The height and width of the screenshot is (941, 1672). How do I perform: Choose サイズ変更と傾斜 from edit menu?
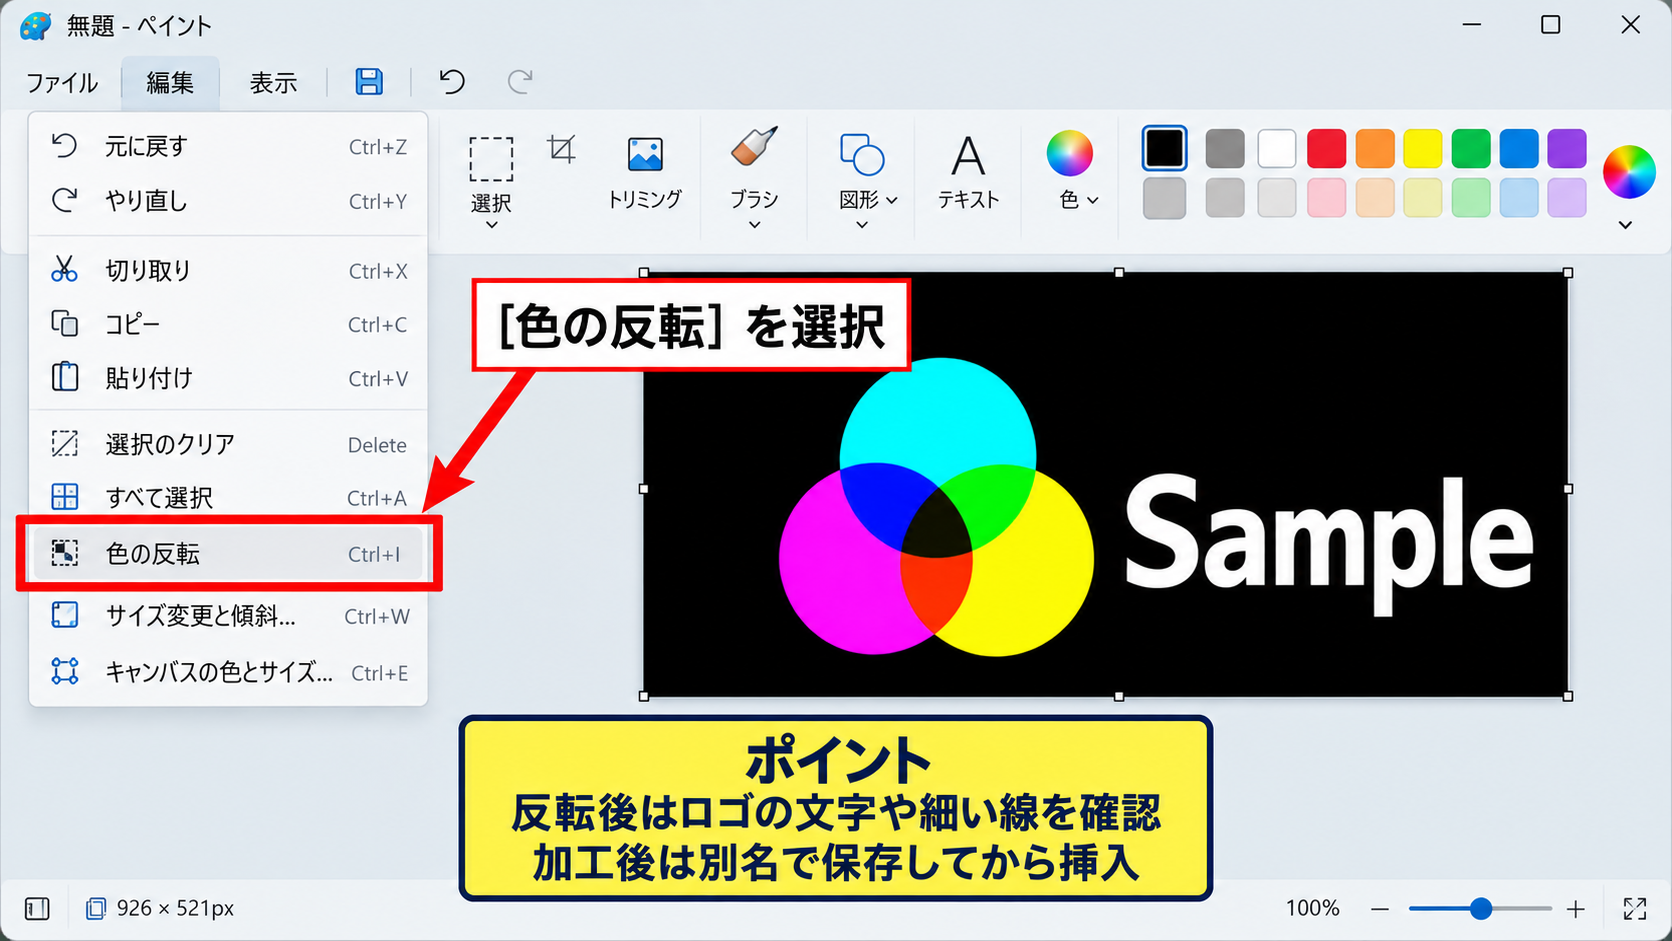228,616
